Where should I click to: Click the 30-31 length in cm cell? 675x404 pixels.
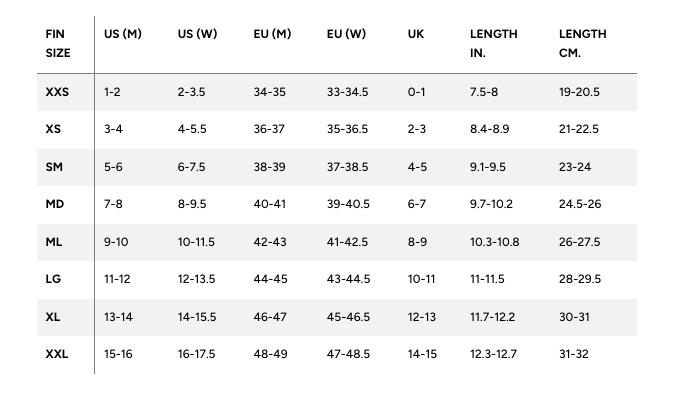pos(574,317)
